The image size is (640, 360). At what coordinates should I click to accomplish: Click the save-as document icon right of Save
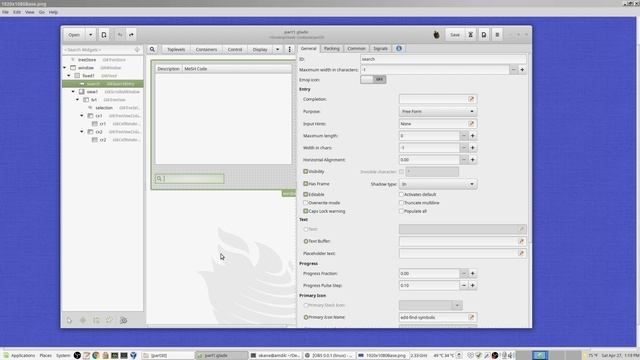tap(484, 35)
